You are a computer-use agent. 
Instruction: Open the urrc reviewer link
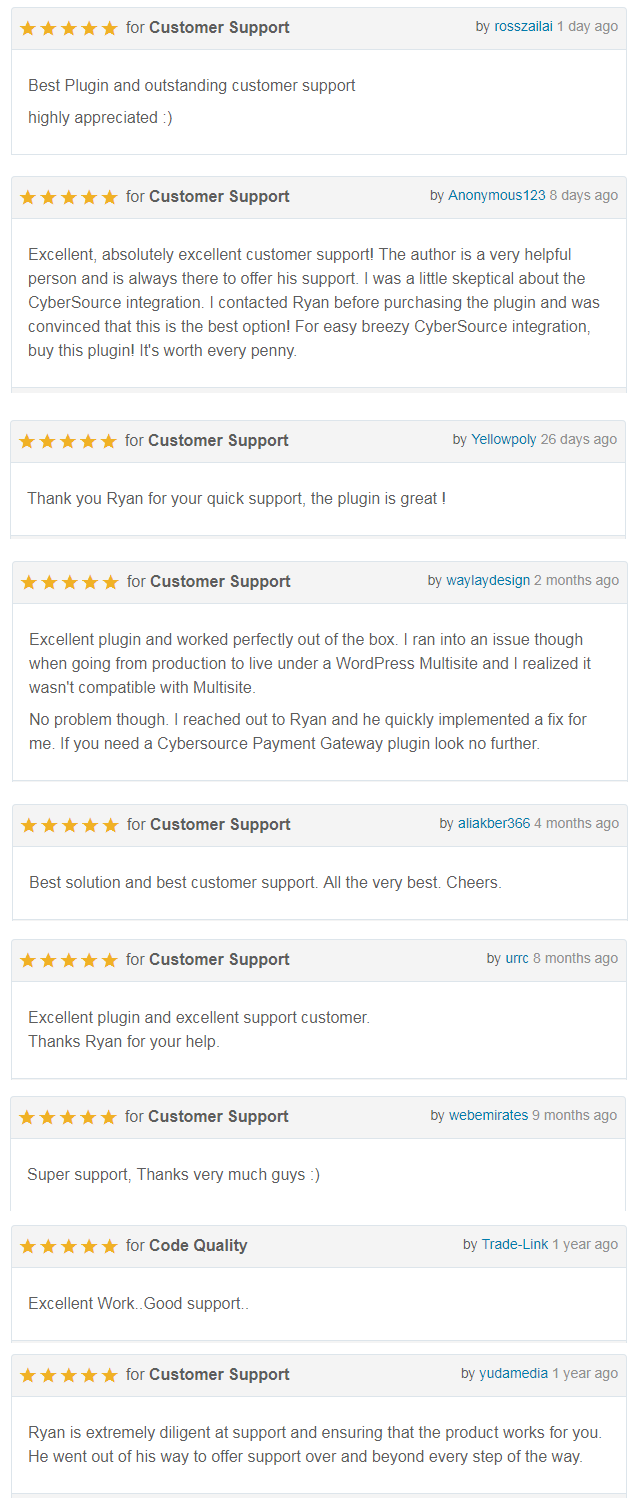[517, 959]
